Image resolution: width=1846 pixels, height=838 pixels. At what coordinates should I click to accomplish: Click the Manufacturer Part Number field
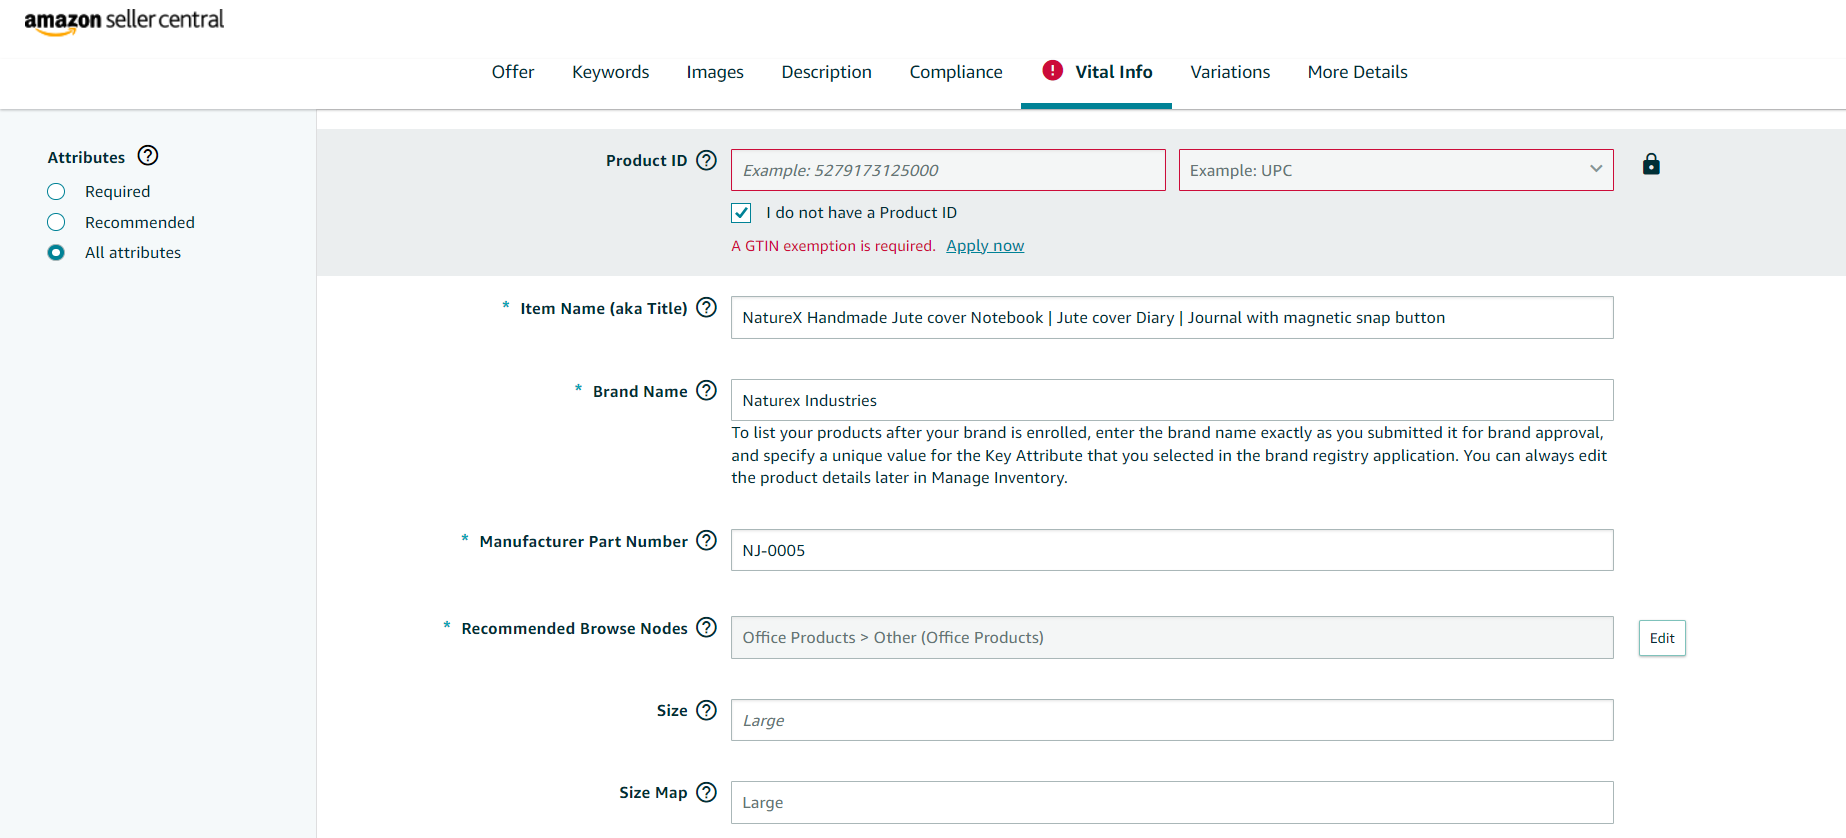click(1172, 550)
